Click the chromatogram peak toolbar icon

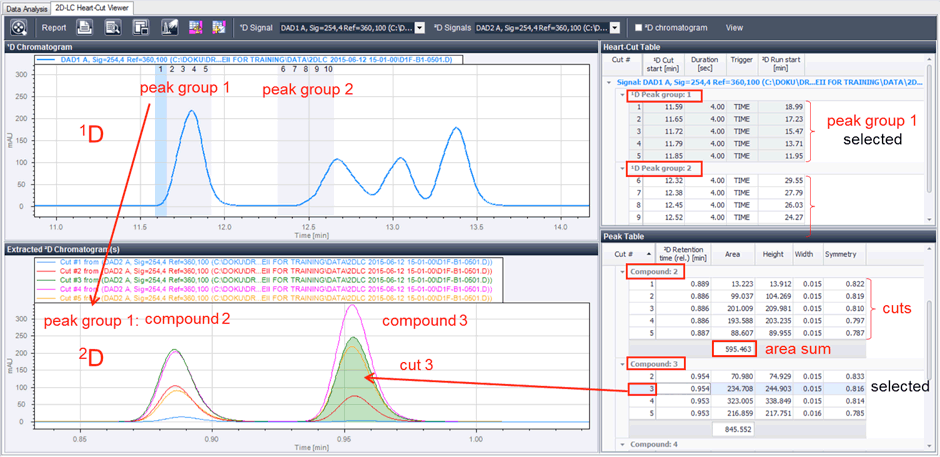coord(168,27)
